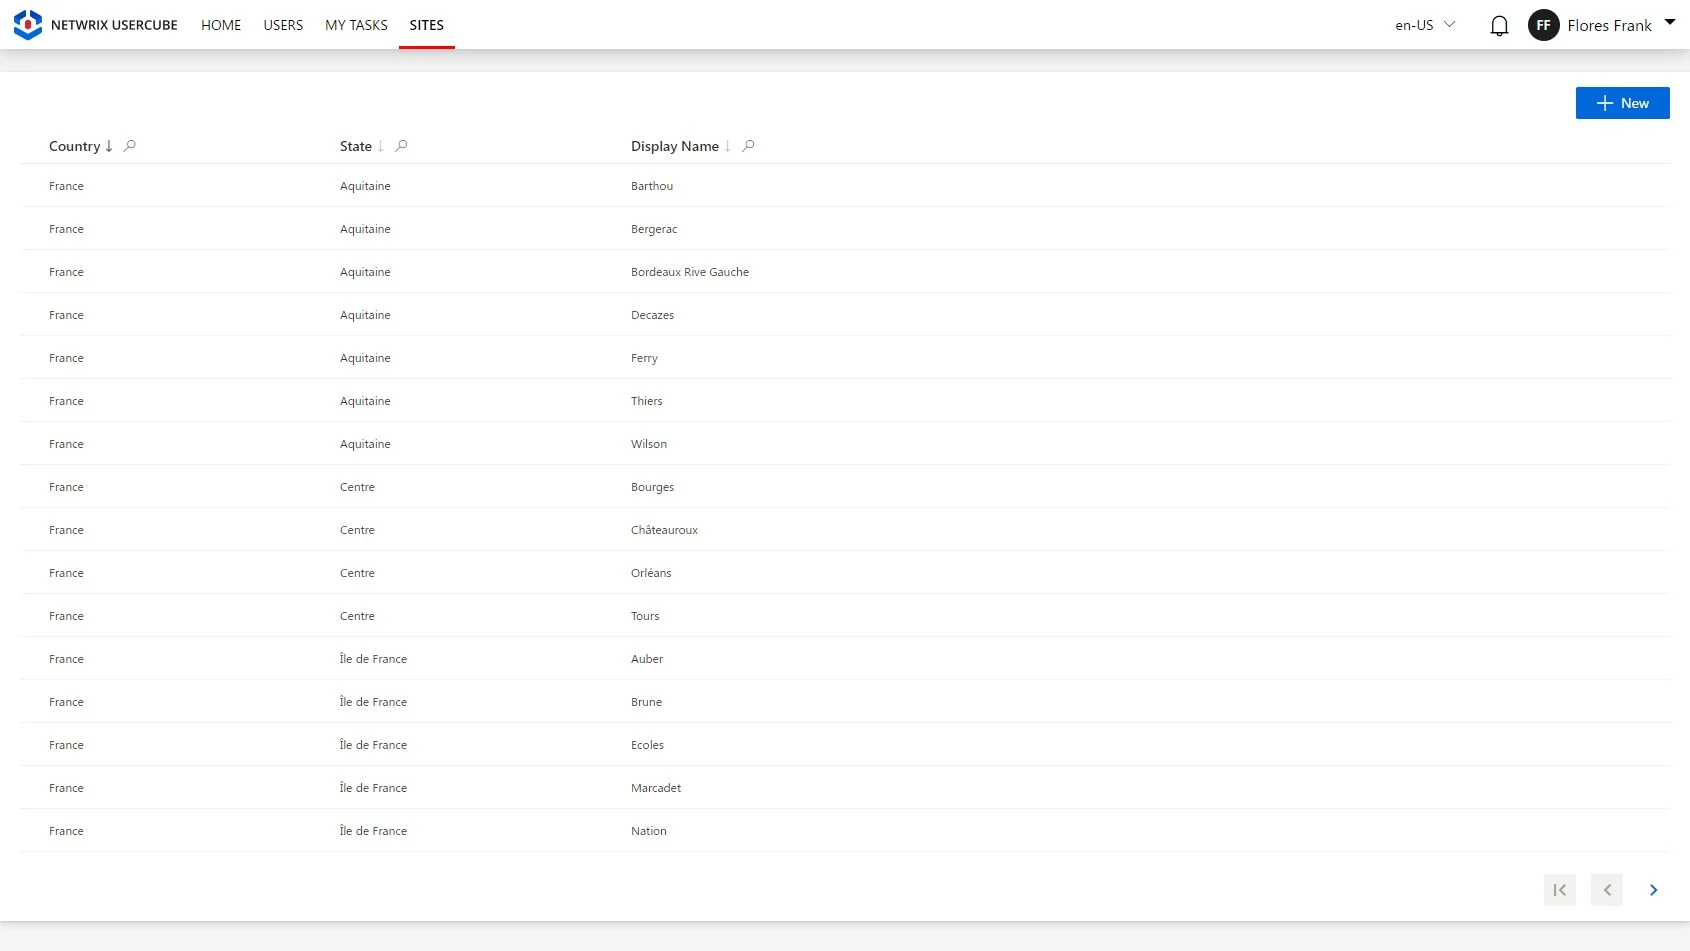Sort by Country column arrow
Viewport: 1690px width, 951px height.
point(109,146)
